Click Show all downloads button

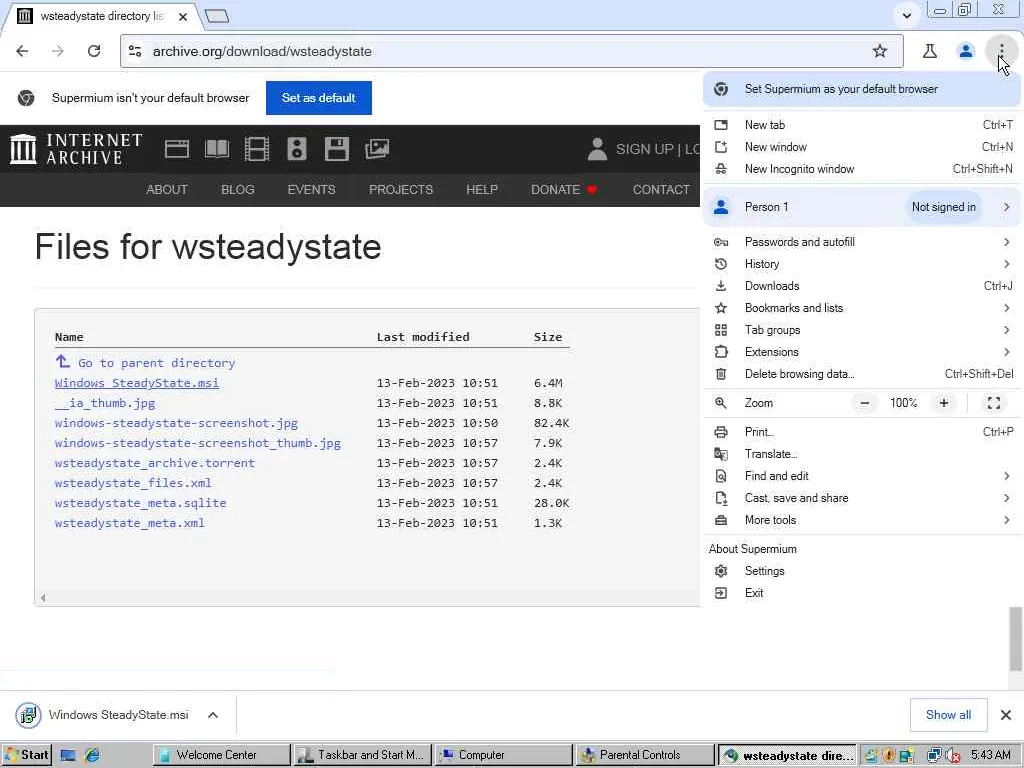(948, 715)
